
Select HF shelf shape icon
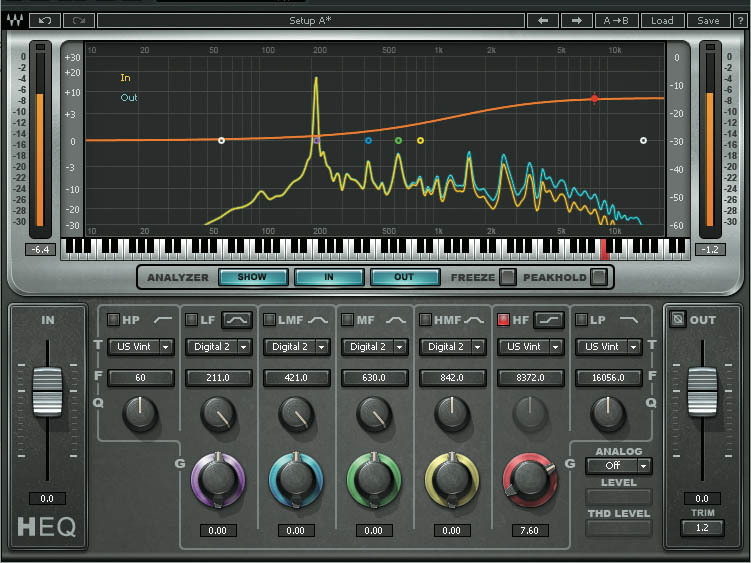coord(549,320)
